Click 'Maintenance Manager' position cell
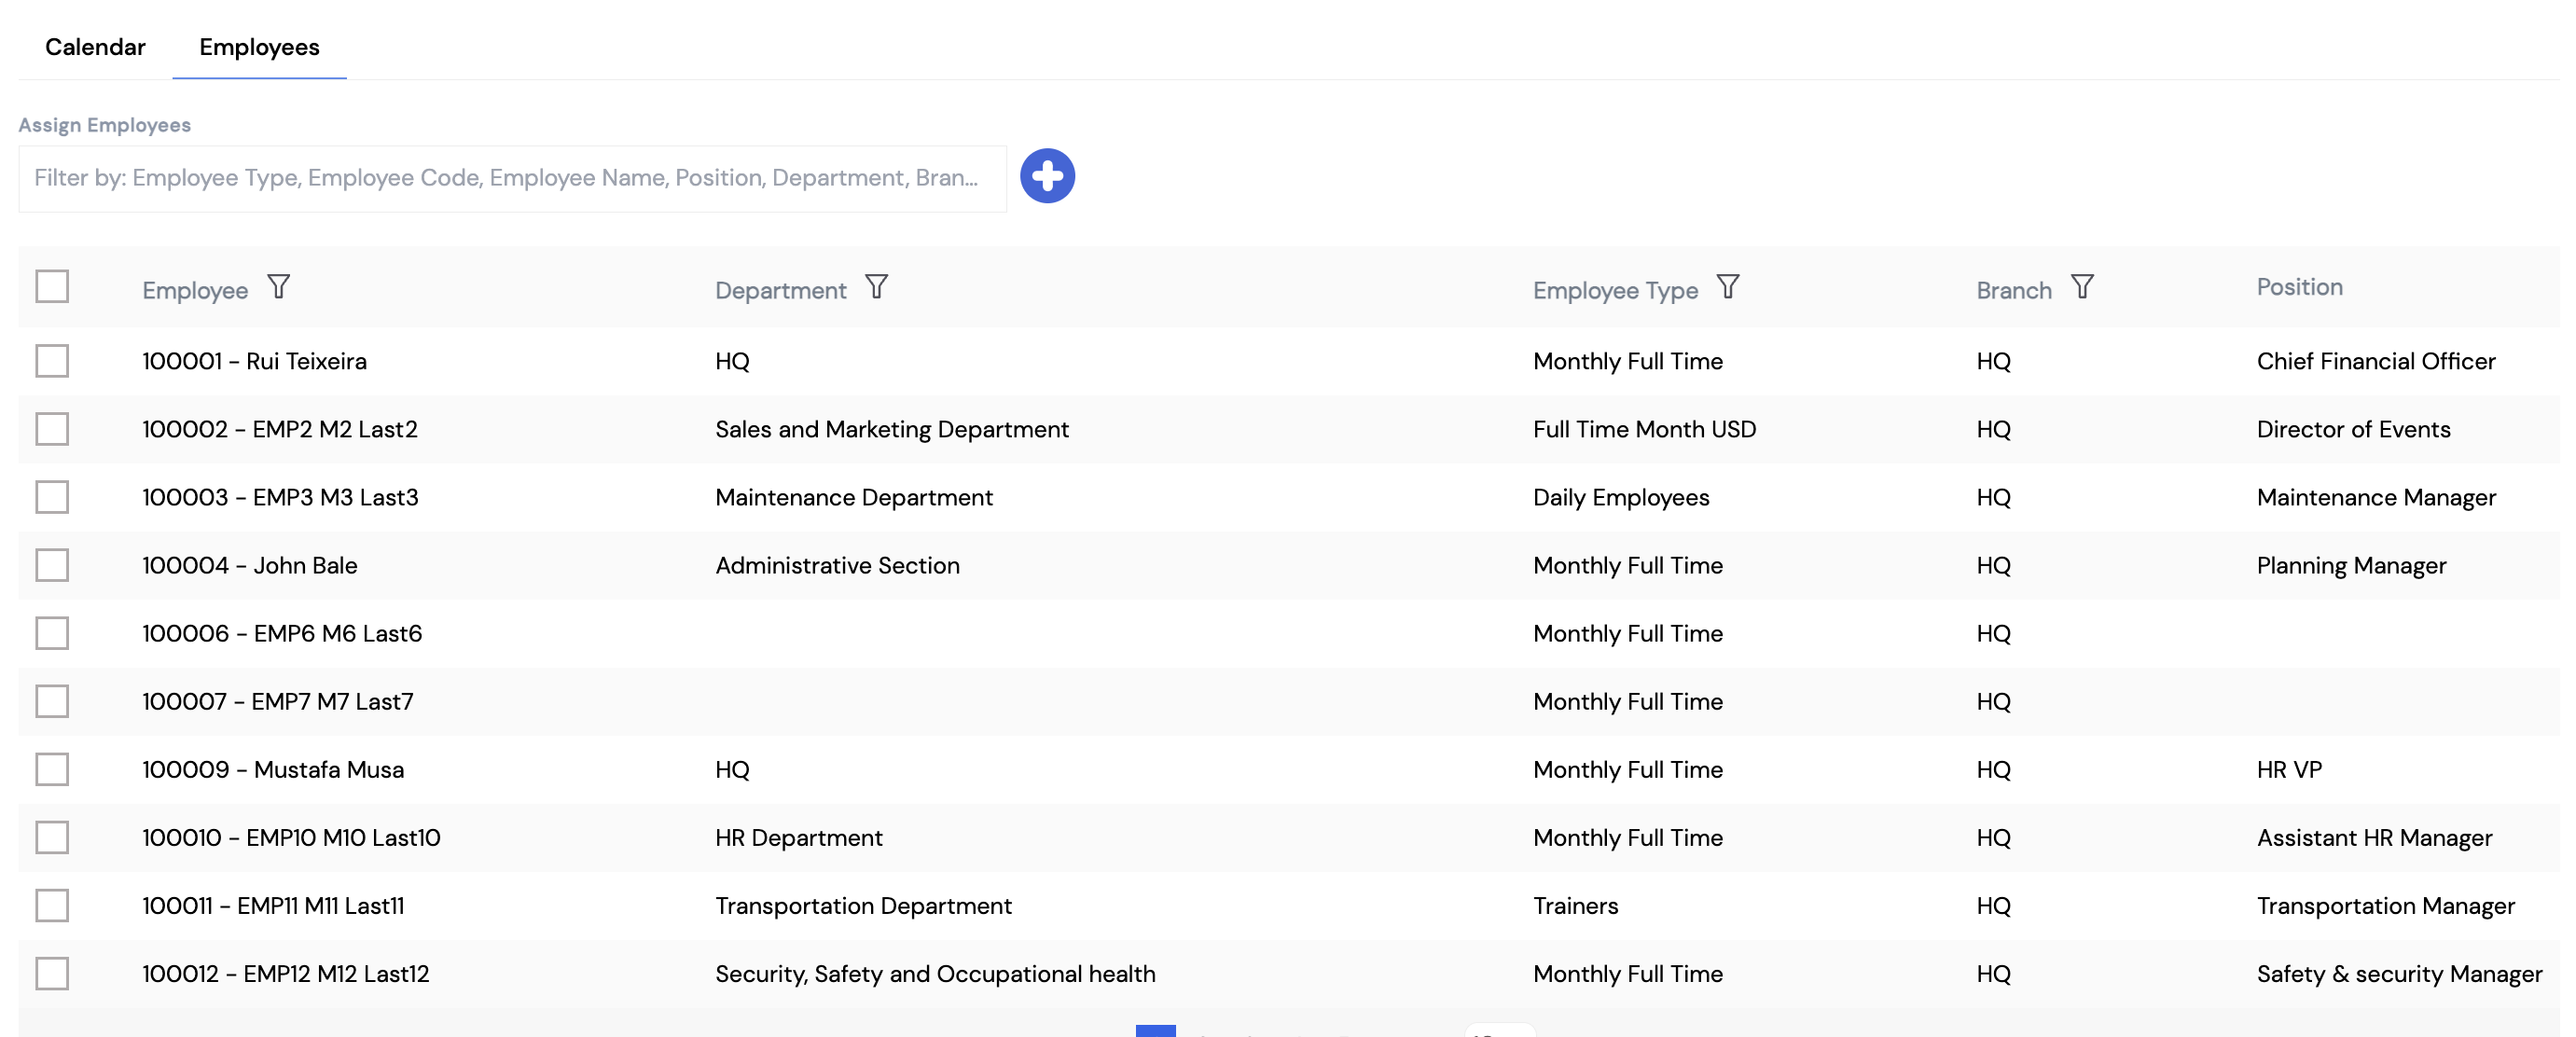This screenshot has width=2576, height=1037. (2376, 497)
